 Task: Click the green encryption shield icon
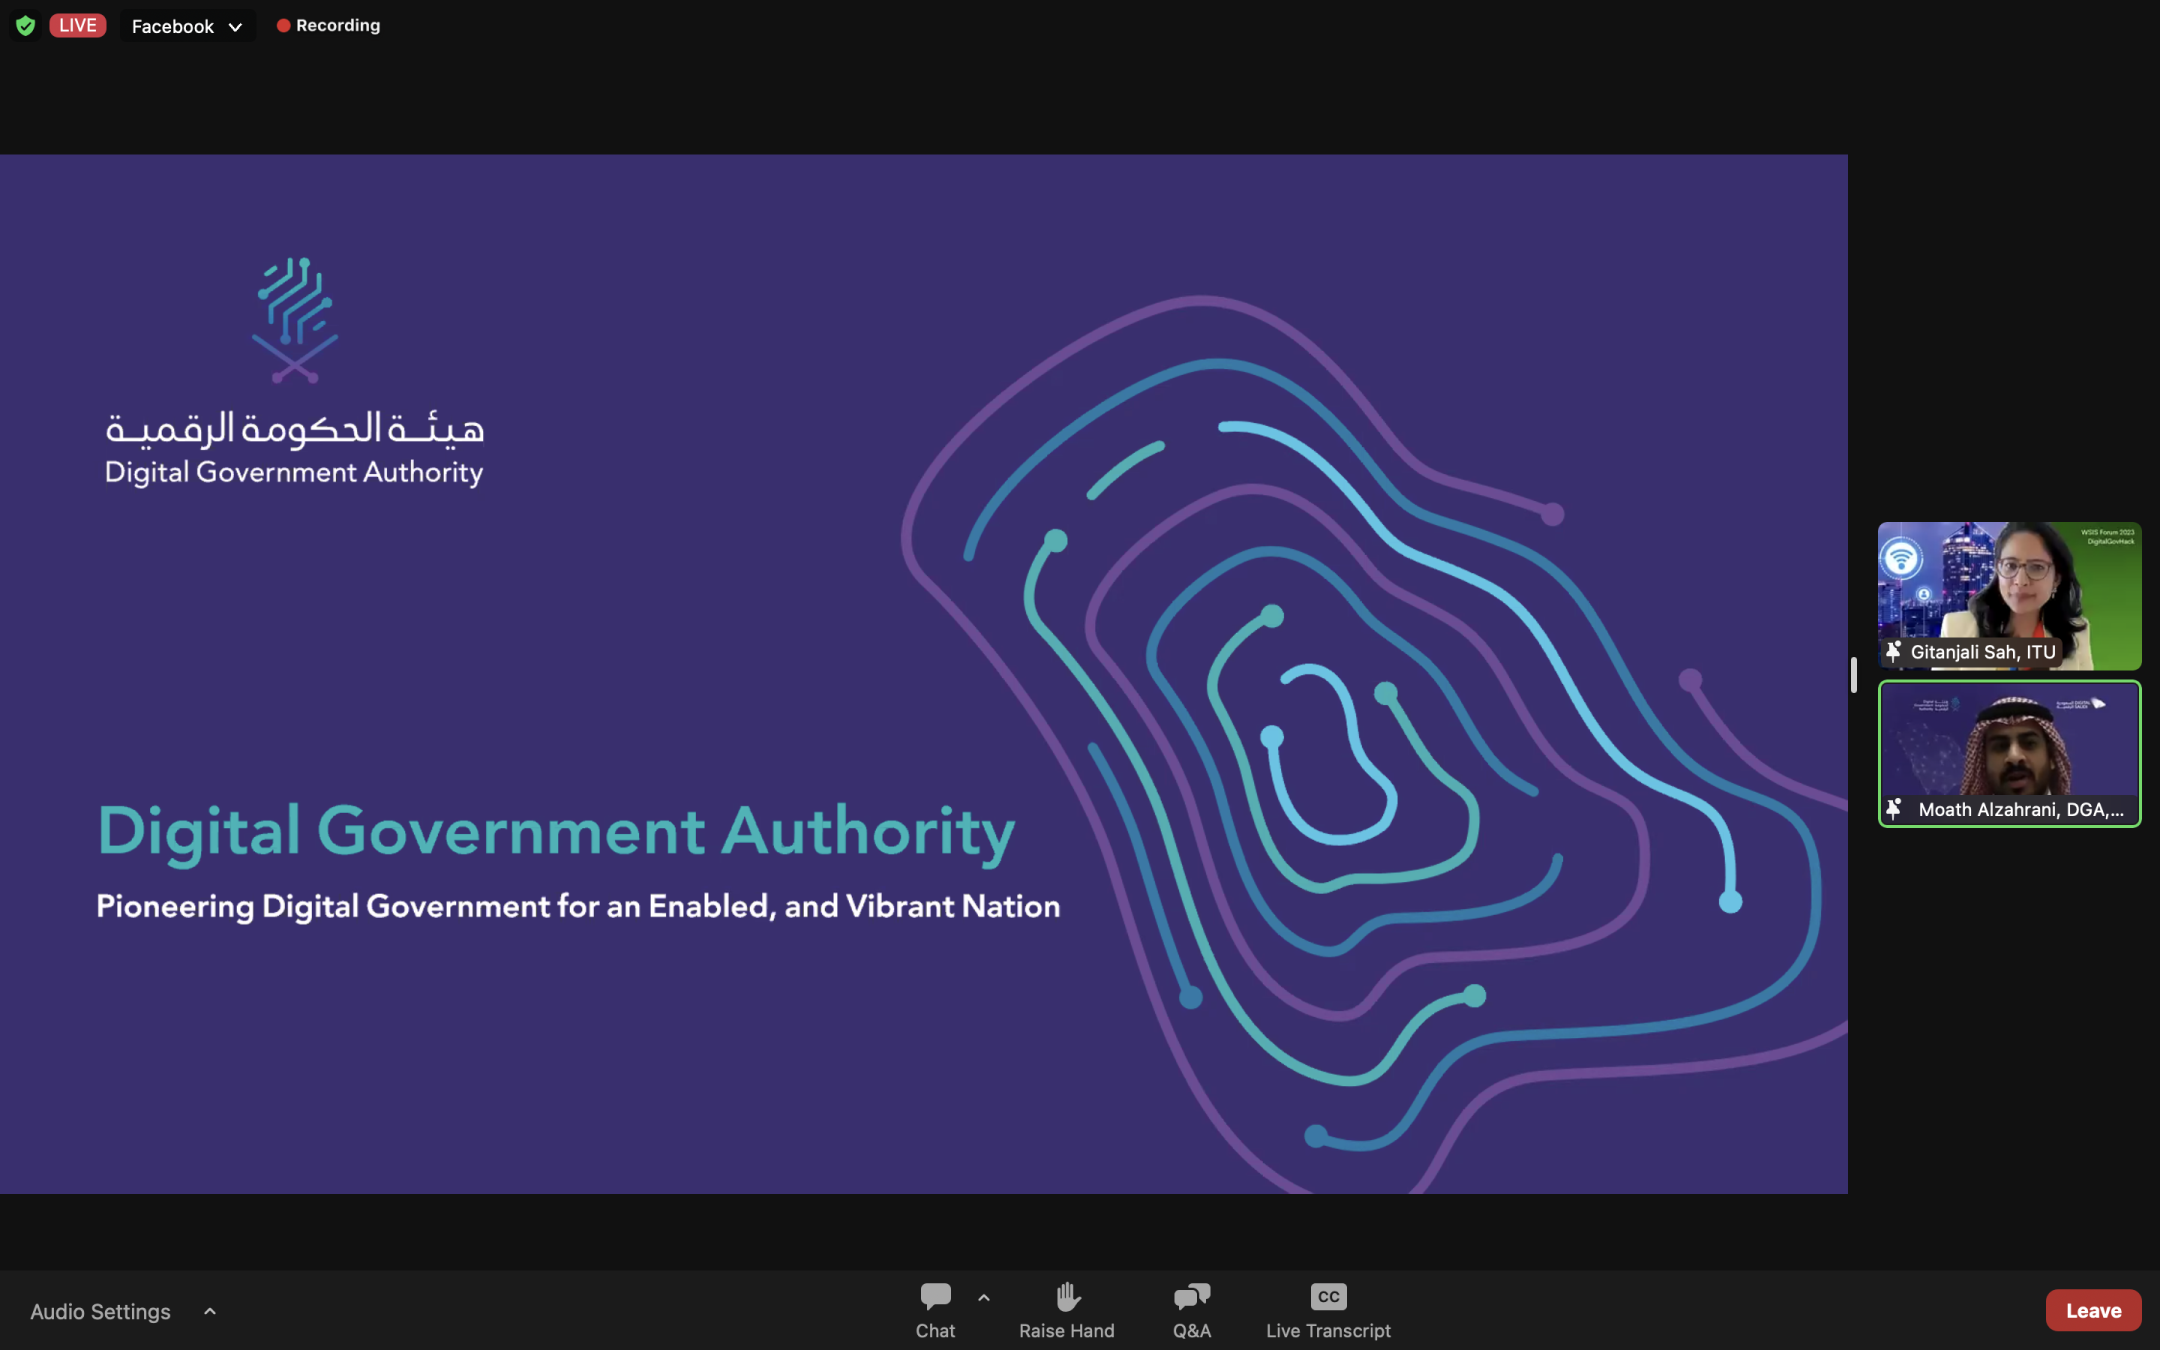[26, 26]
